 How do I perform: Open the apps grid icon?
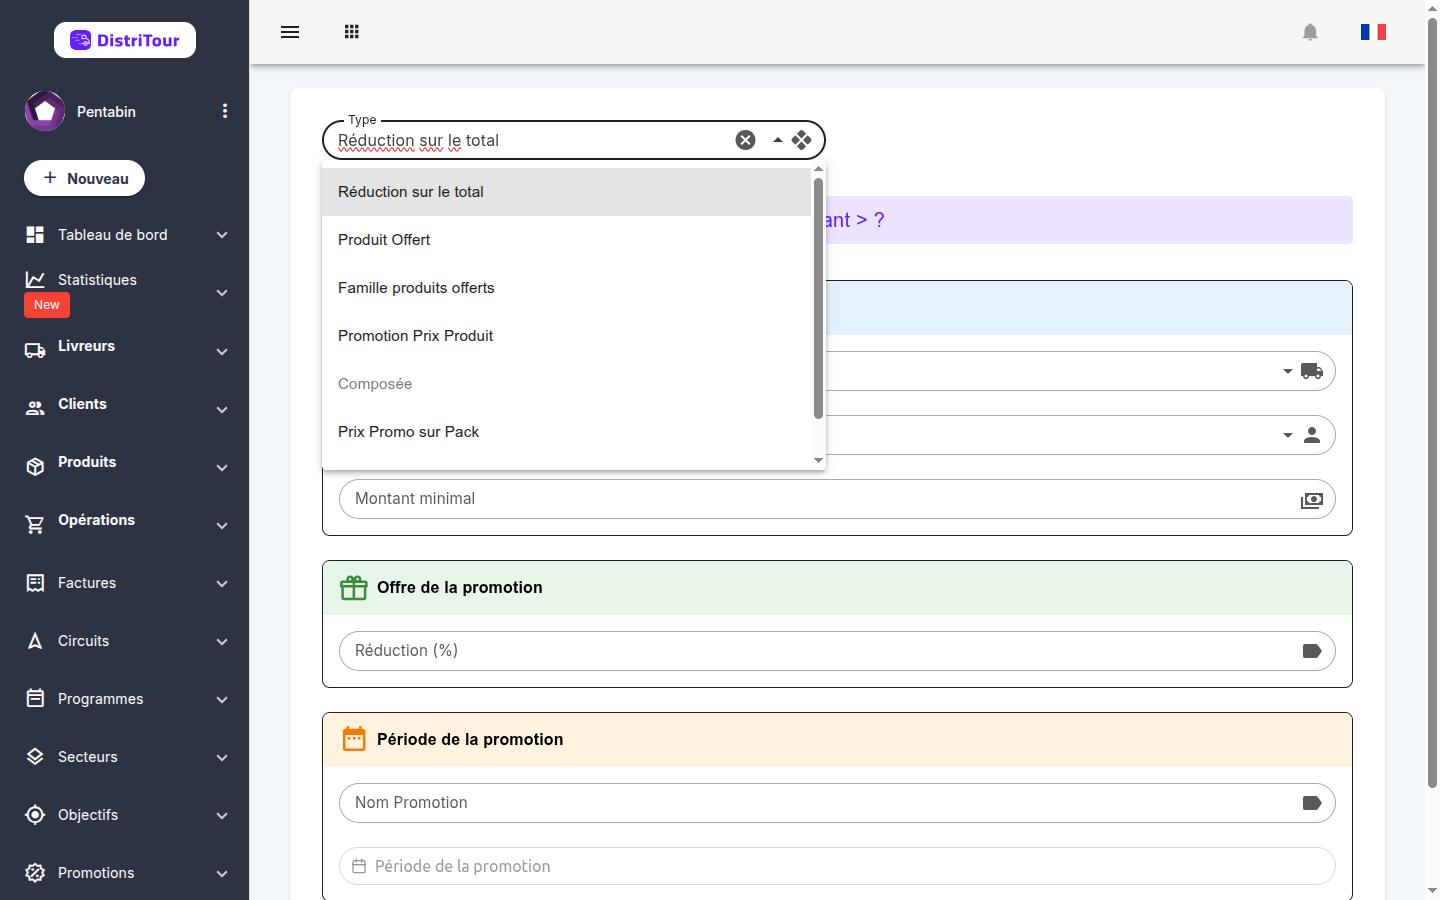(352, 32)
